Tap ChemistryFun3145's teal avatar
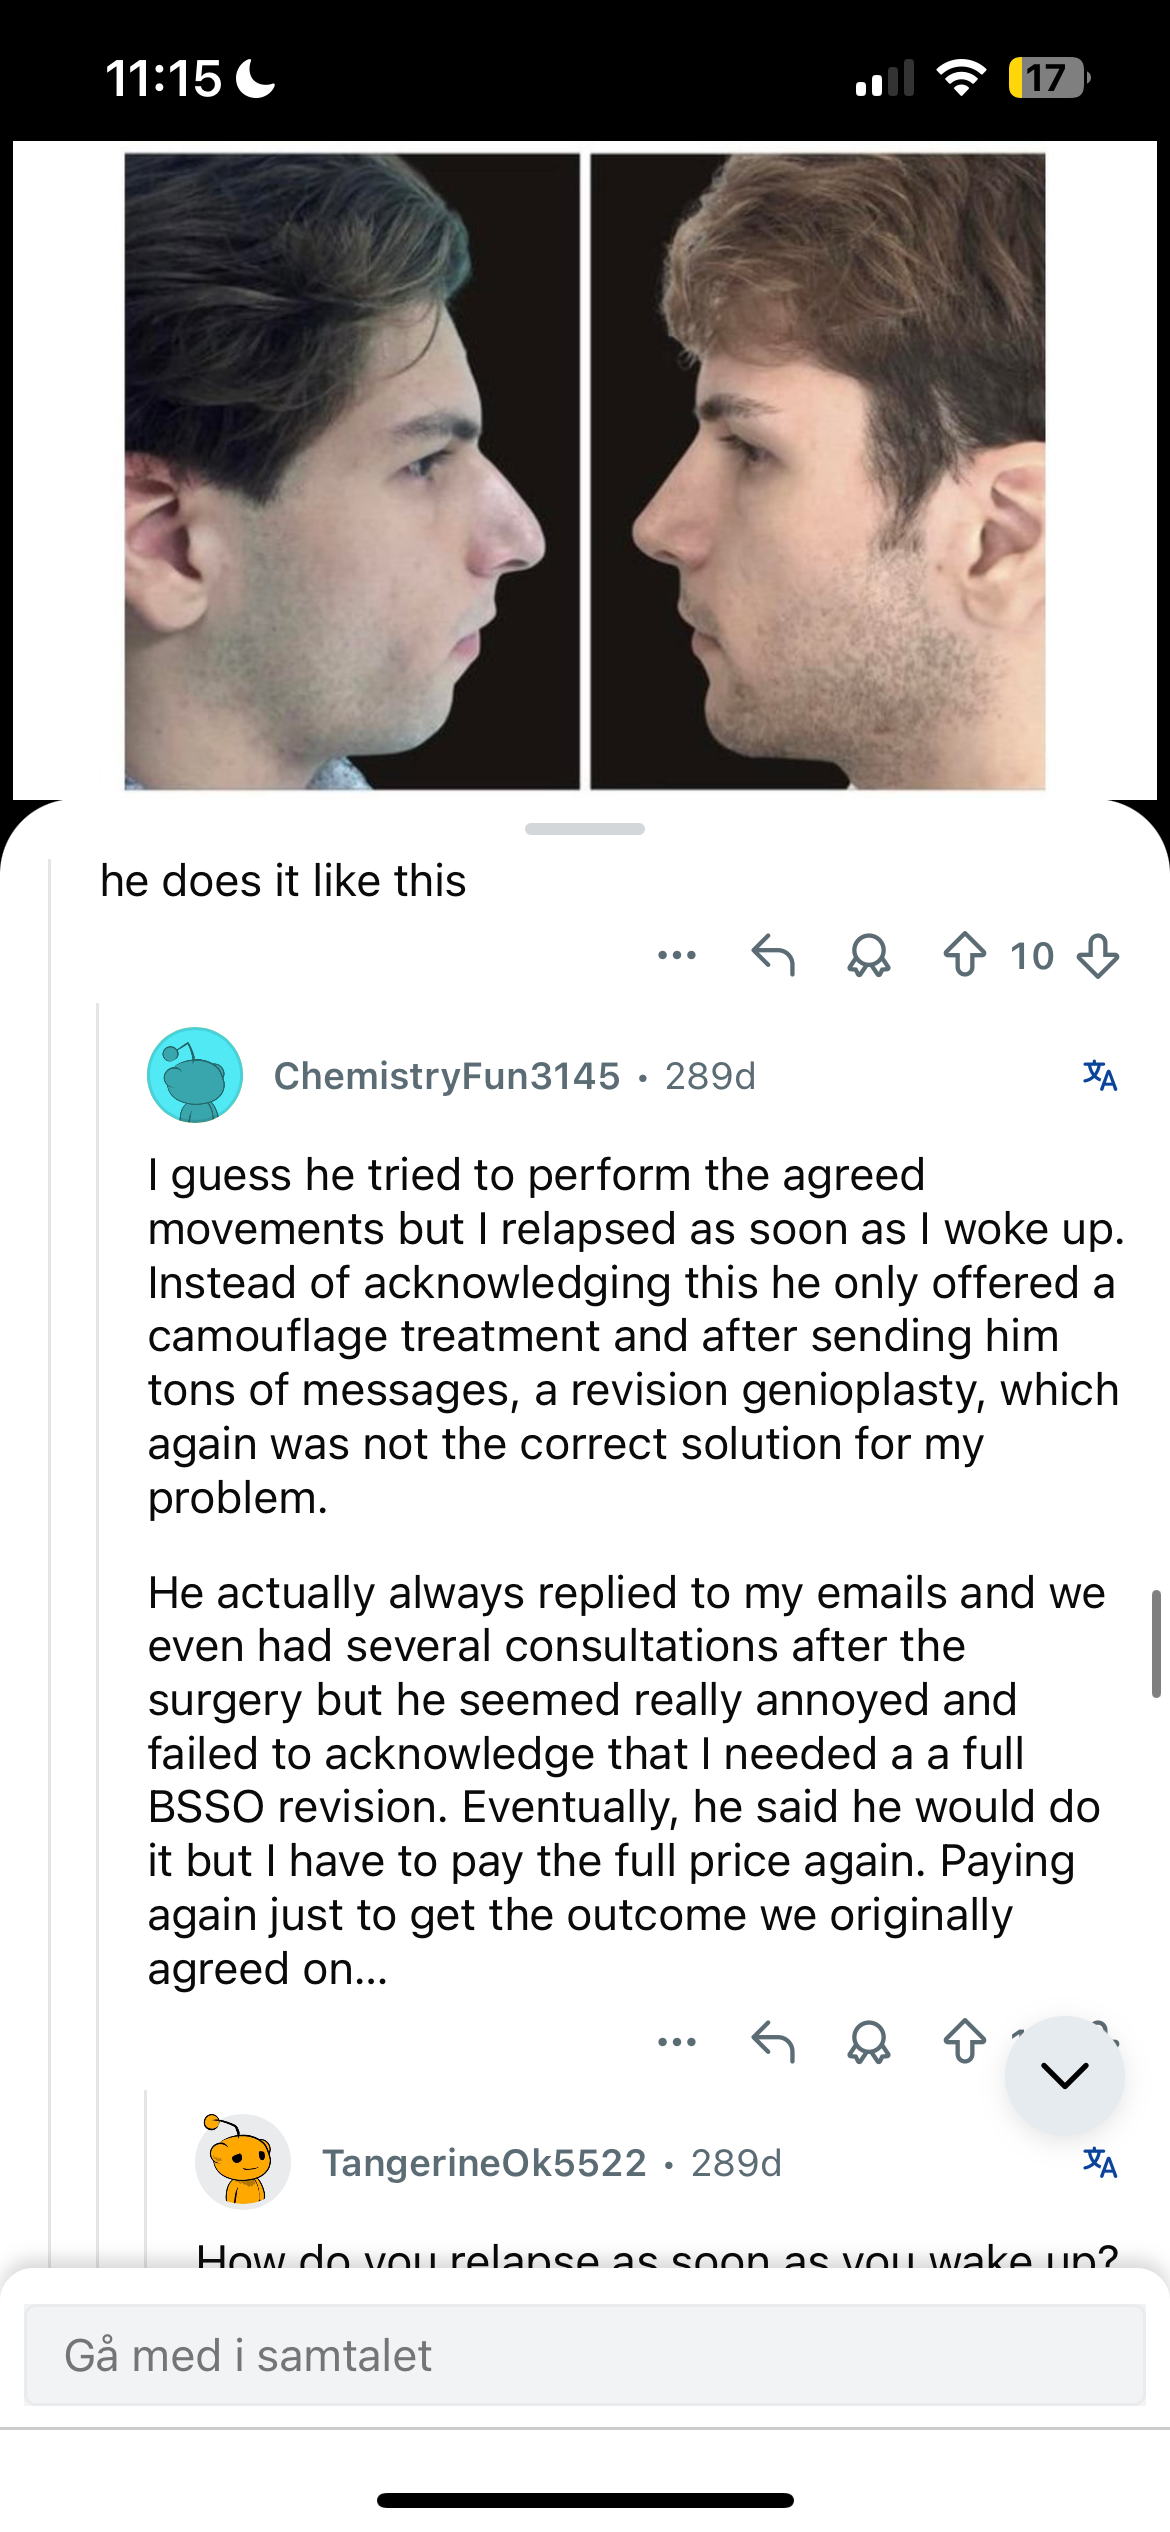 click(195, 1076)
